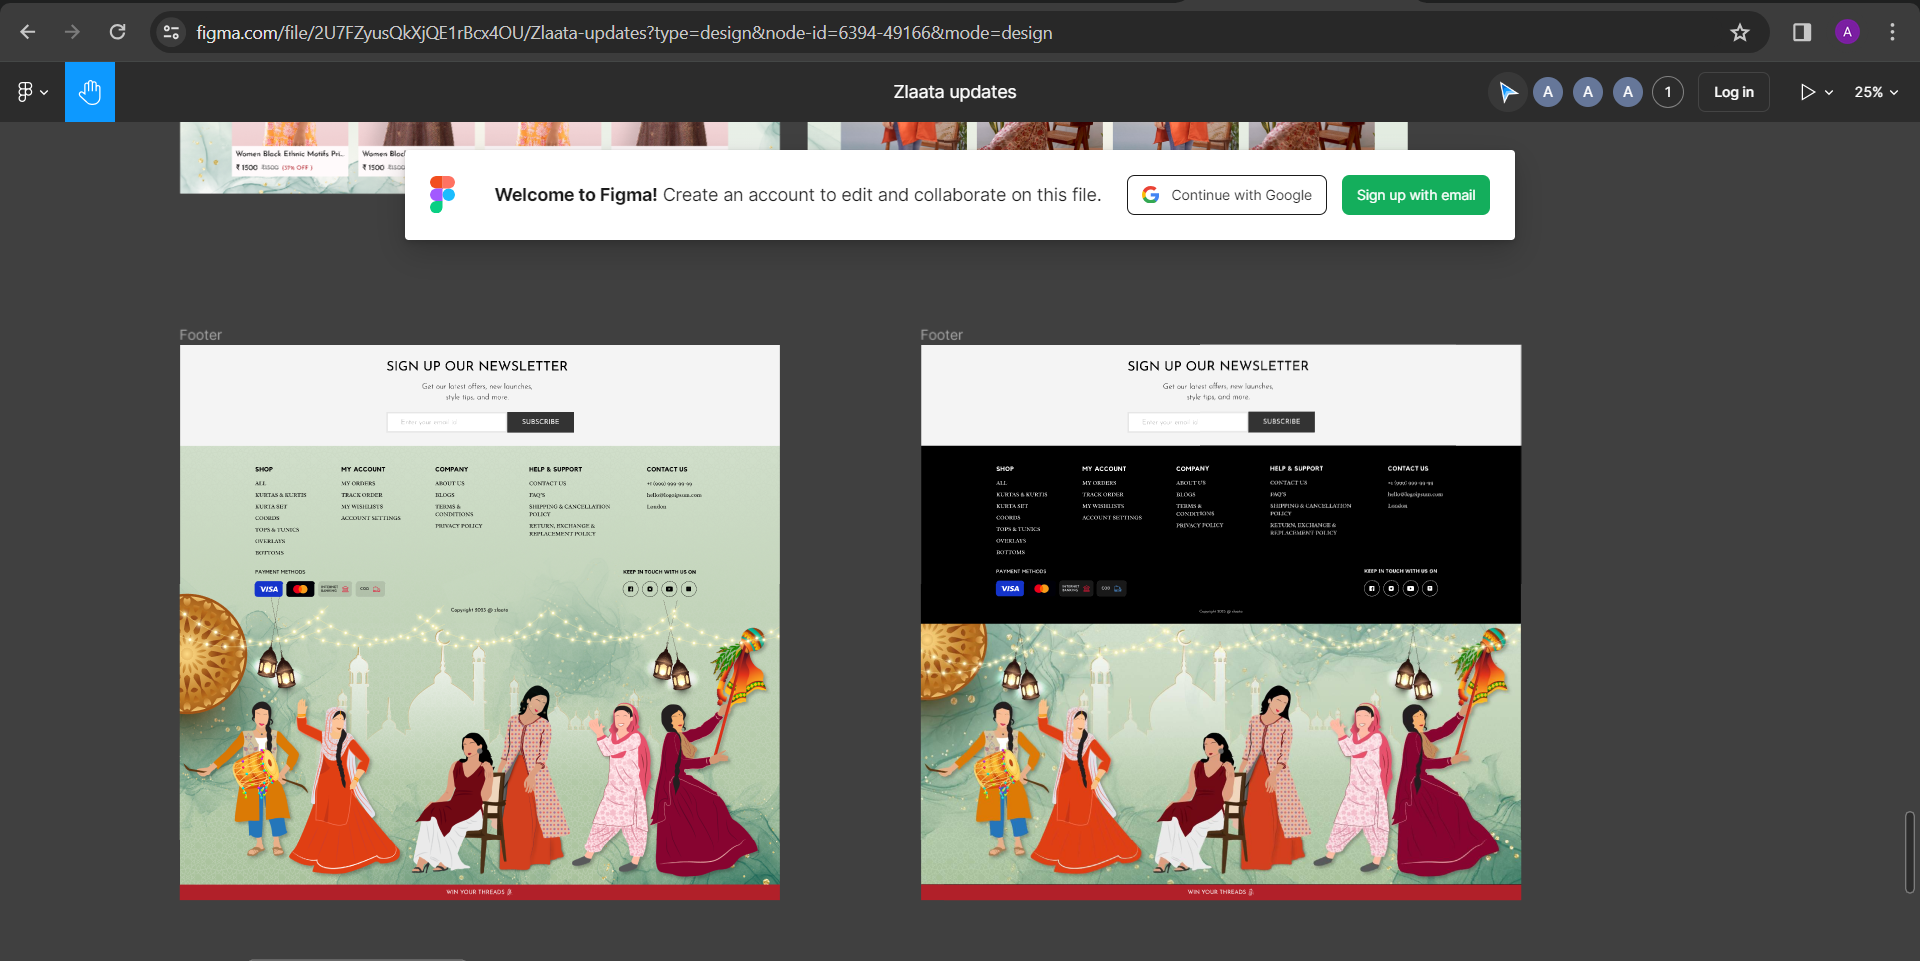Select the left Footer frame label
Screen dimensions: 1920x961
pos(200,335)
